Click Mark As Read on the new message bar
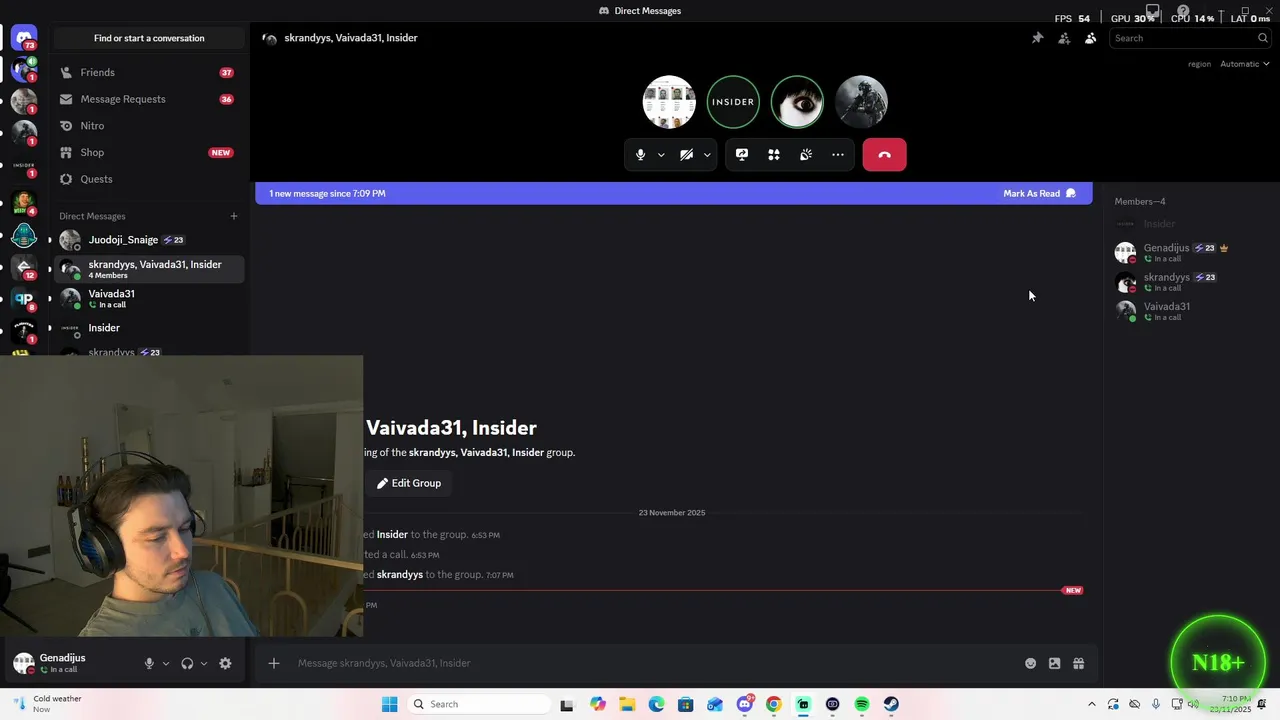Image resolution: width=1280 pixels, height=720 pixels. (1040, 193)
